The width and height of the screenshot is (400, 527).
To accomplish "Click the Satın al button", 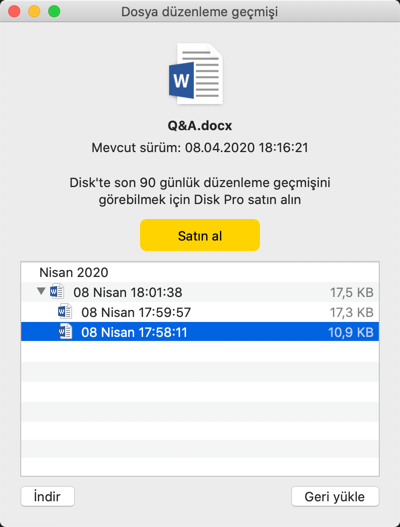I will click(200, 235).
